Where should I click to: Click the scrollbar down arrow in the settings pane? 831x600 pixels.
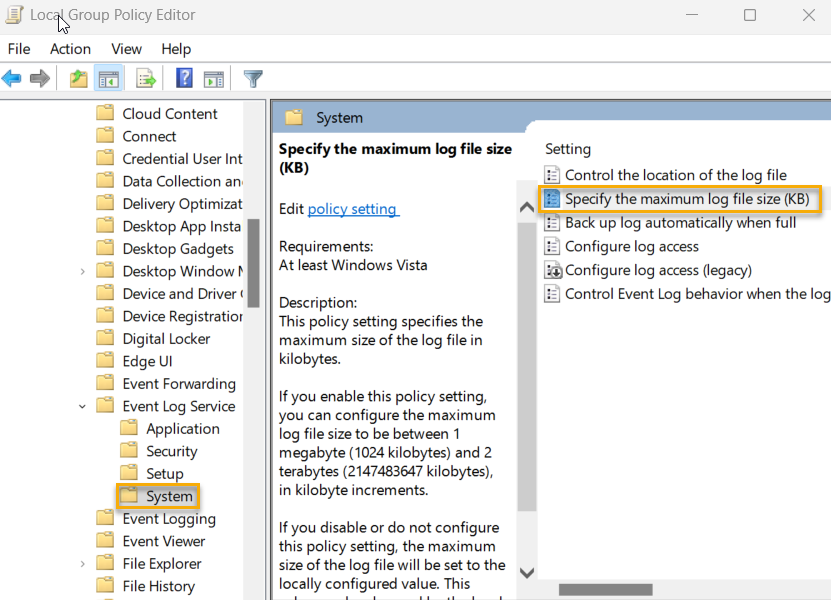coord(527,573)
